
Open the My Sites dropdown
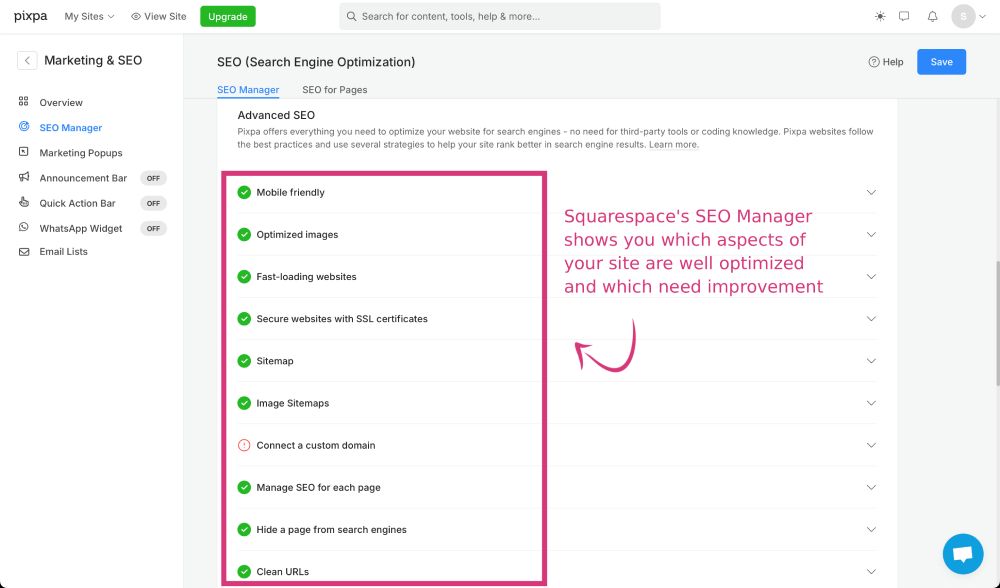pyautogui.click(x=89, y=17)
